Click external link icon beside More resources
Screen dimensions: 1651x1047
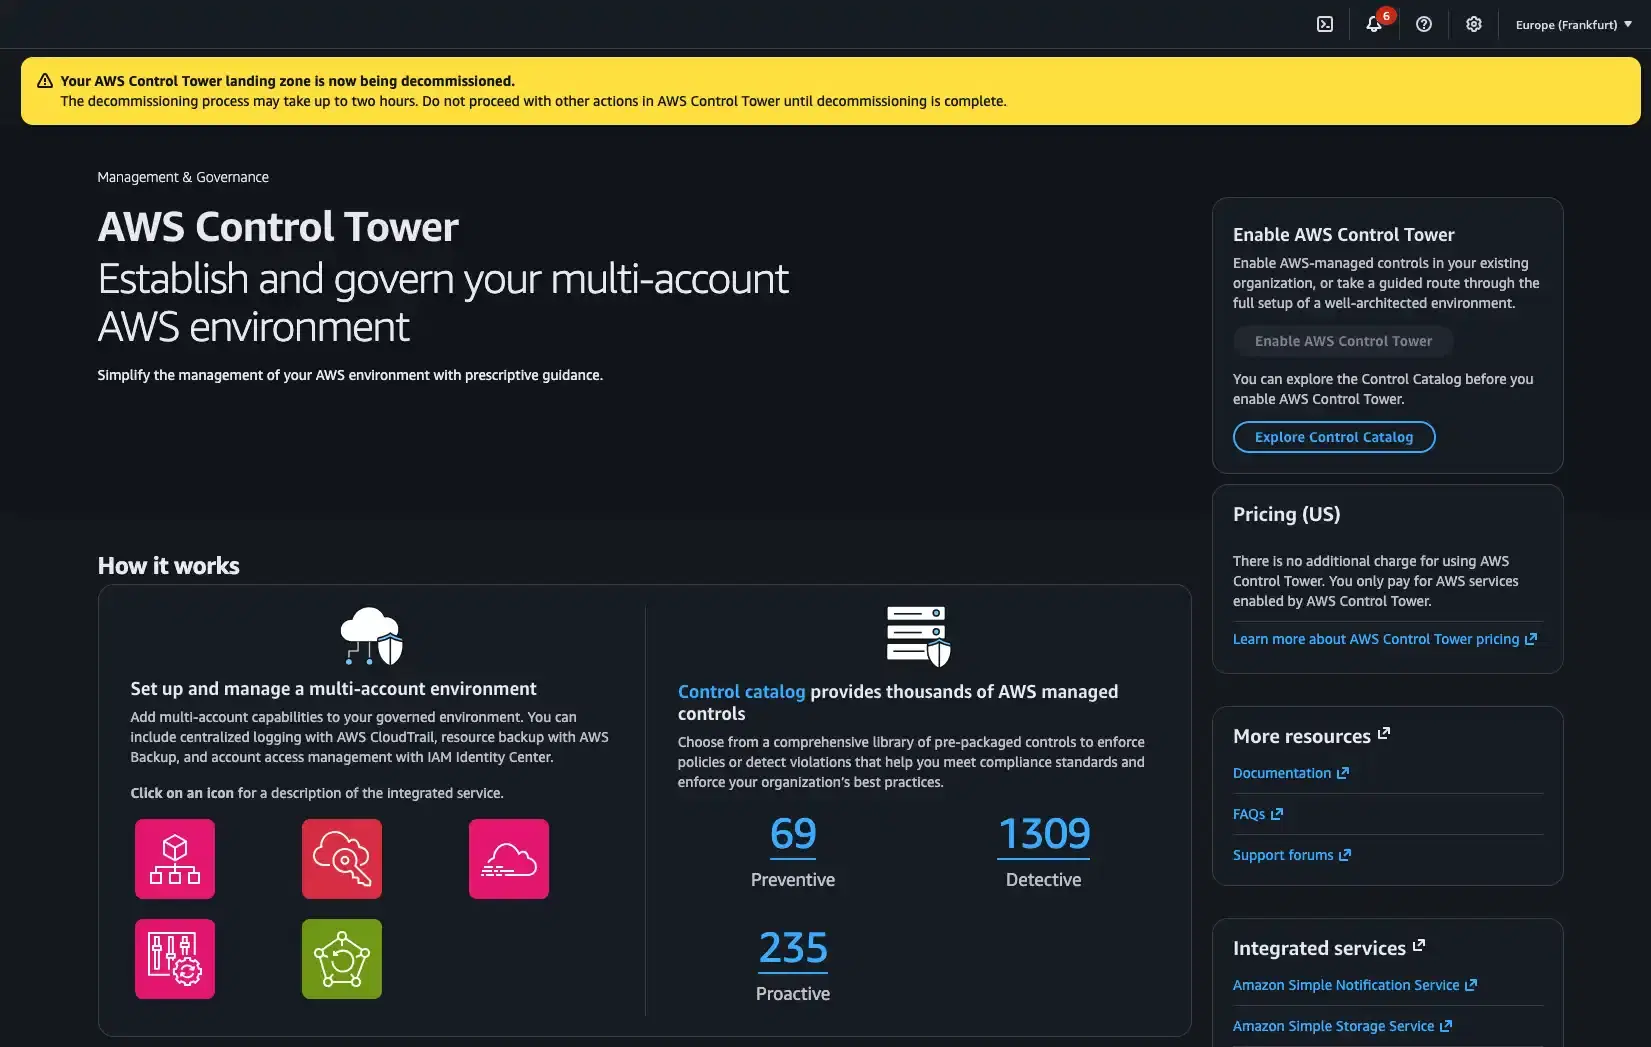click(1384, 734)
